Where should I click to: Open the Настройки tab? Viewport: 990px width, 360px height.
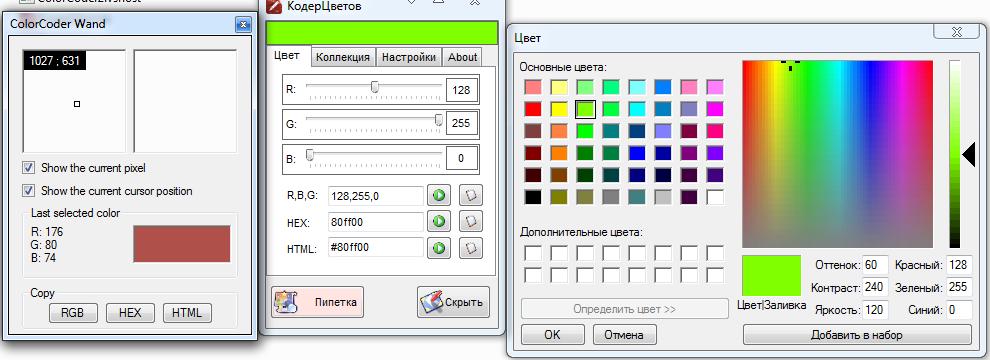[409, 57]
